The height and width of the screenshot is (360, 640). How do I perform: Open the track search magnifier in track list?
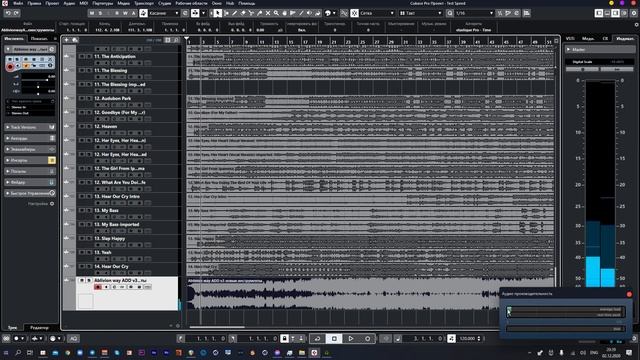click(x=176, y=40)
